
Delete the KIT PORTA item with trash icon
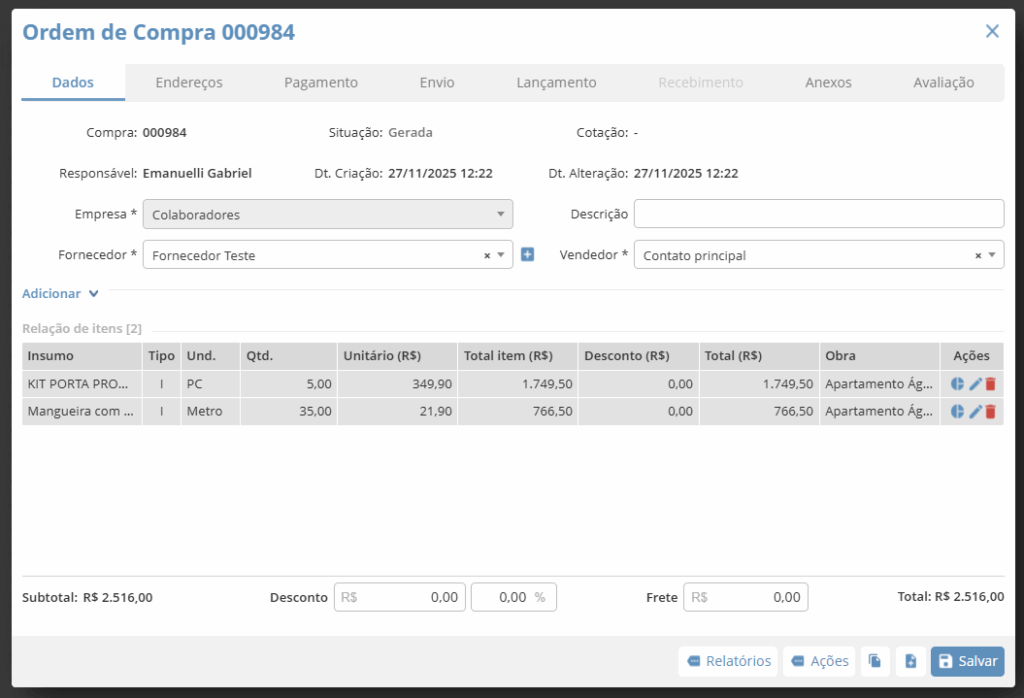(x=991, y=384)
